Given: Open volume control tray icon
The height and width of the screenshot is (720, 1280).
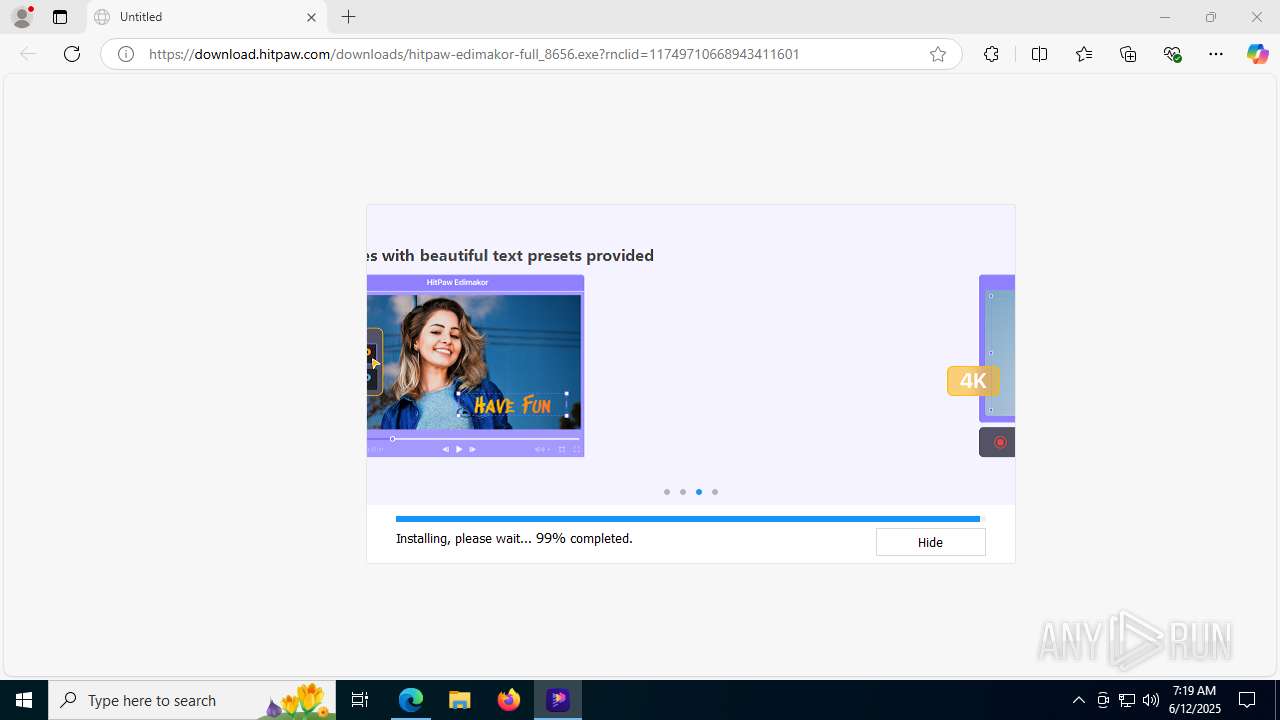Looking at the screenshot, I should (x=1151, y=700).
